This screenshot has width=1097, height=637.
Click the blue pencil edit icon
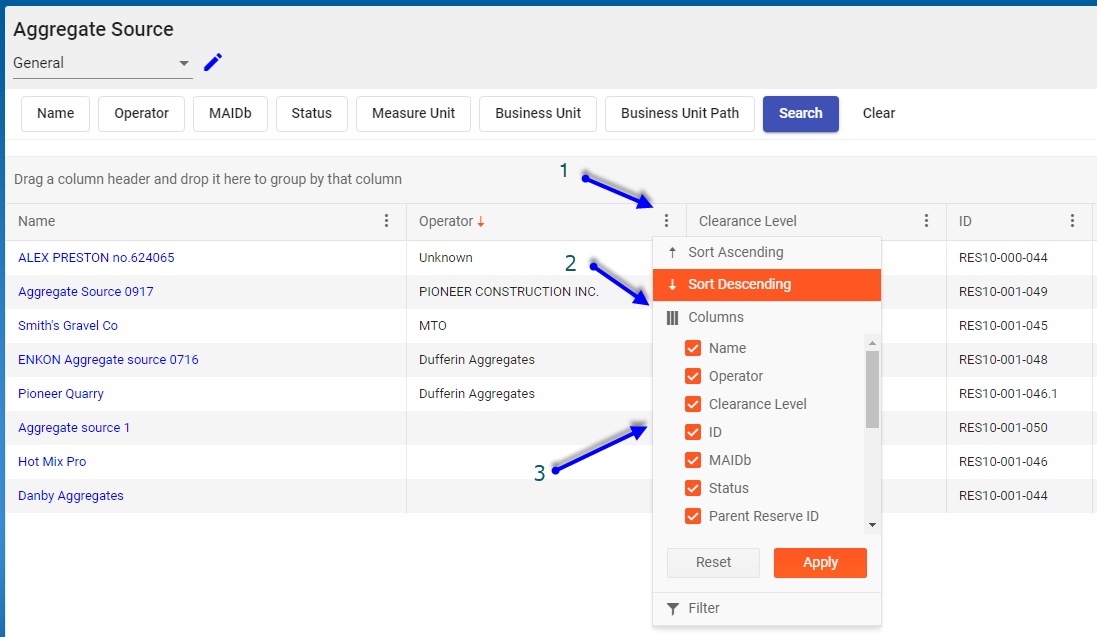tap(213, 63)
